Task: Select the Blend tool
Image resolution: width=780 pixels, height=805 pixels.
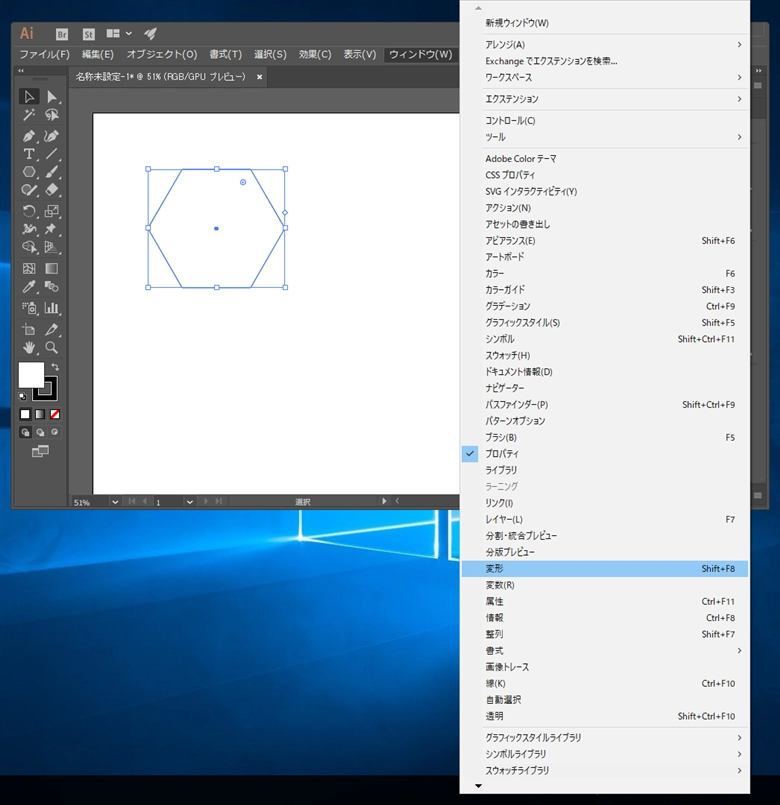Action: click(52, 287)
